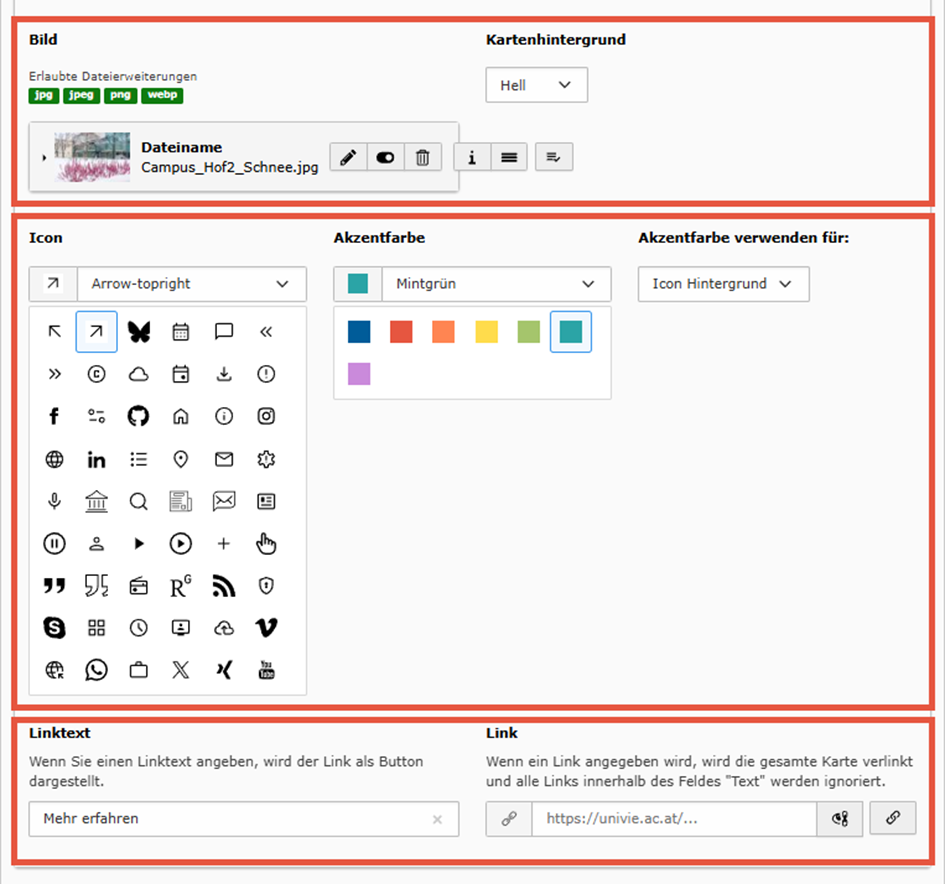Expand the image file record triangle
The image size is (945, 884).
pyautogui.click(x=44, y=158)
